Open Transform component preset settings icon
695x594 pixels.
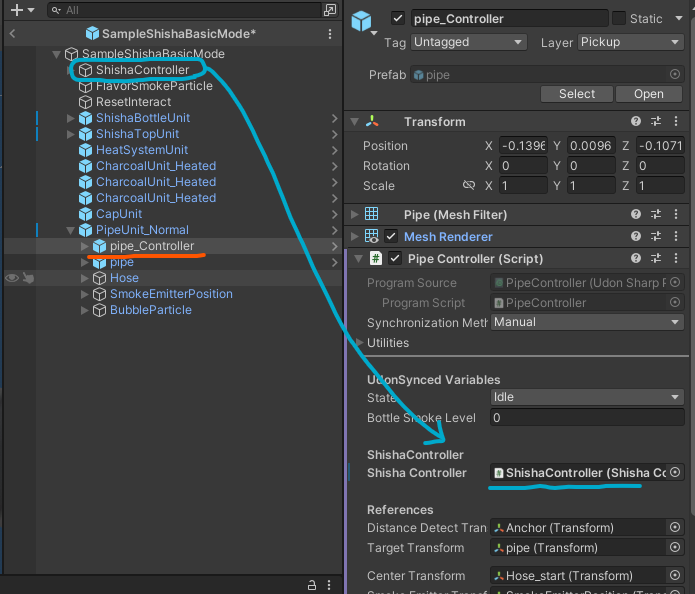pyautogui.click(x=656, y=121)
